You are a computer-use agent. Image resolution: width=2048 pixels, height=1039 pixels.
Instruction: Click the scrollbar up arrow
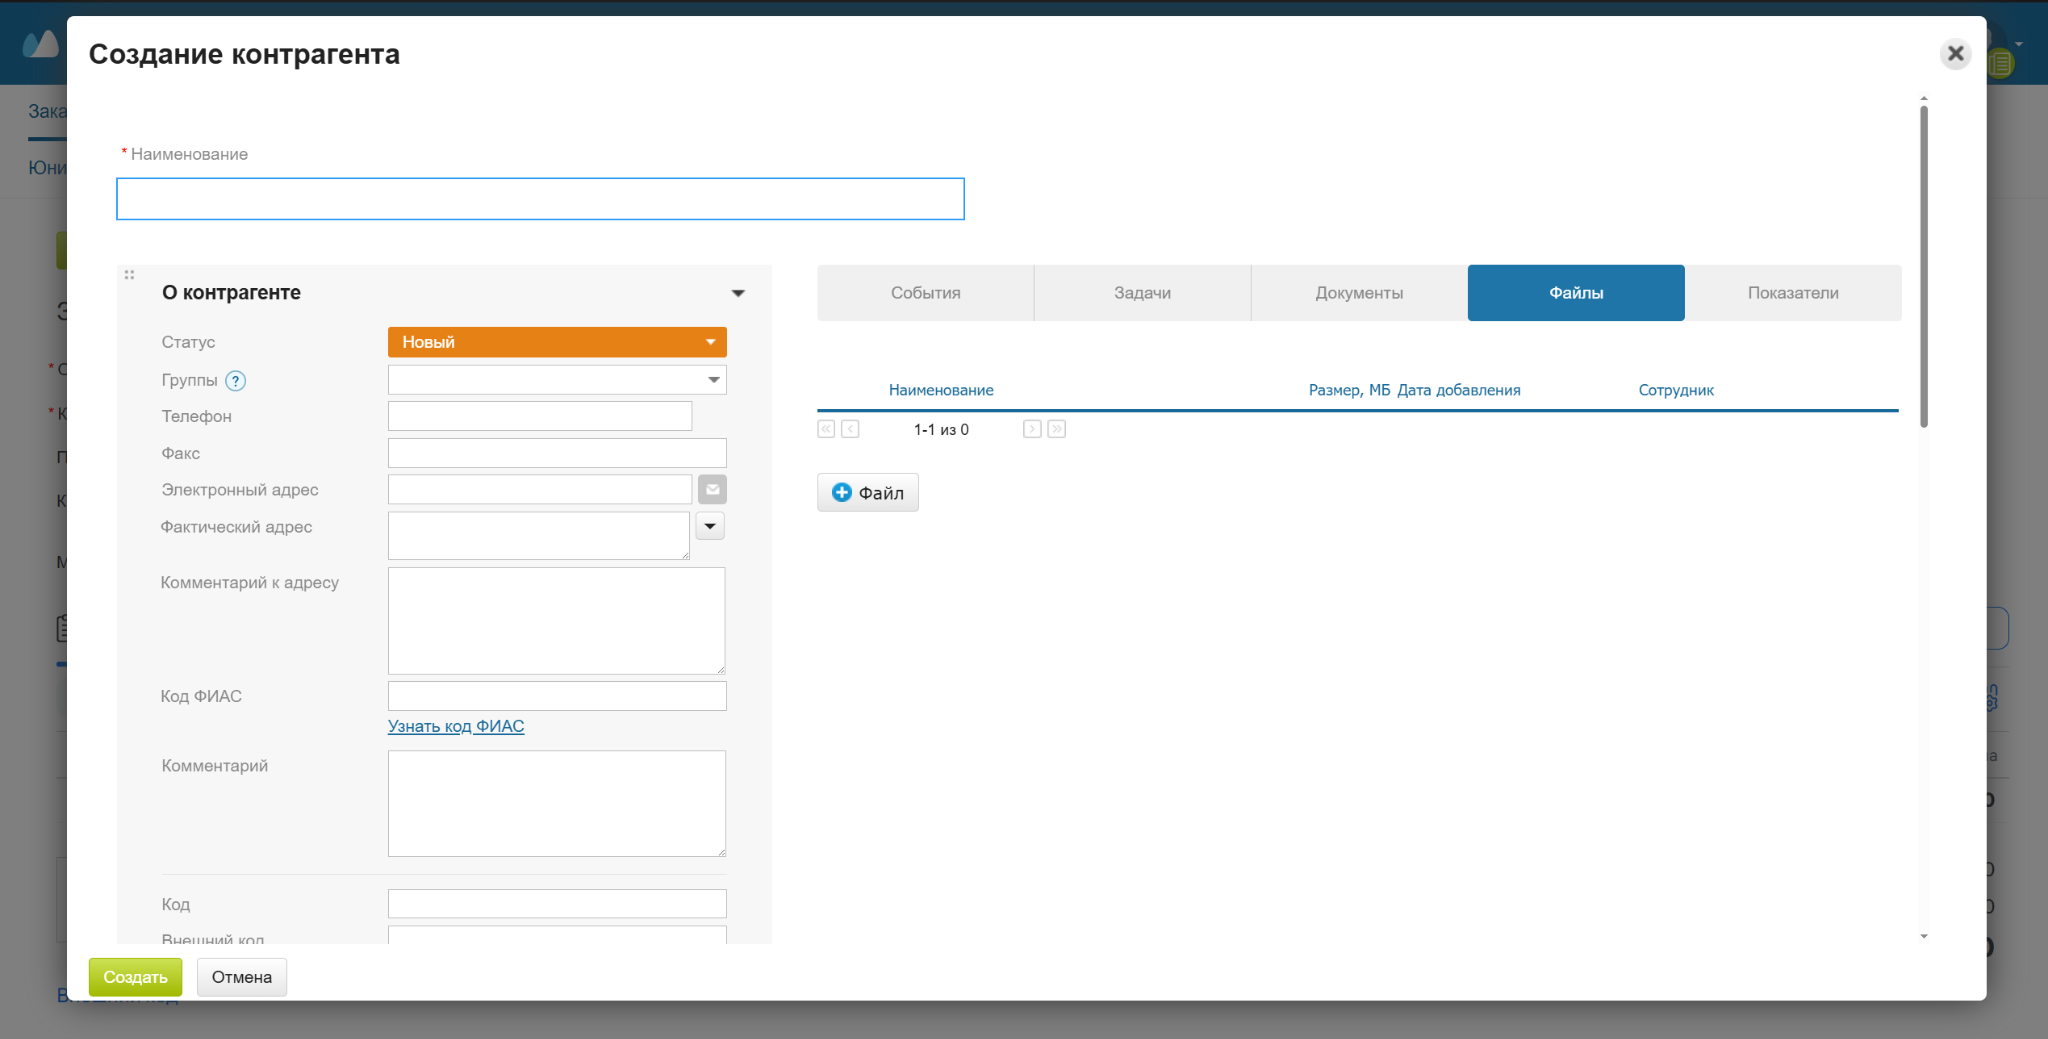coord(1924,99)
